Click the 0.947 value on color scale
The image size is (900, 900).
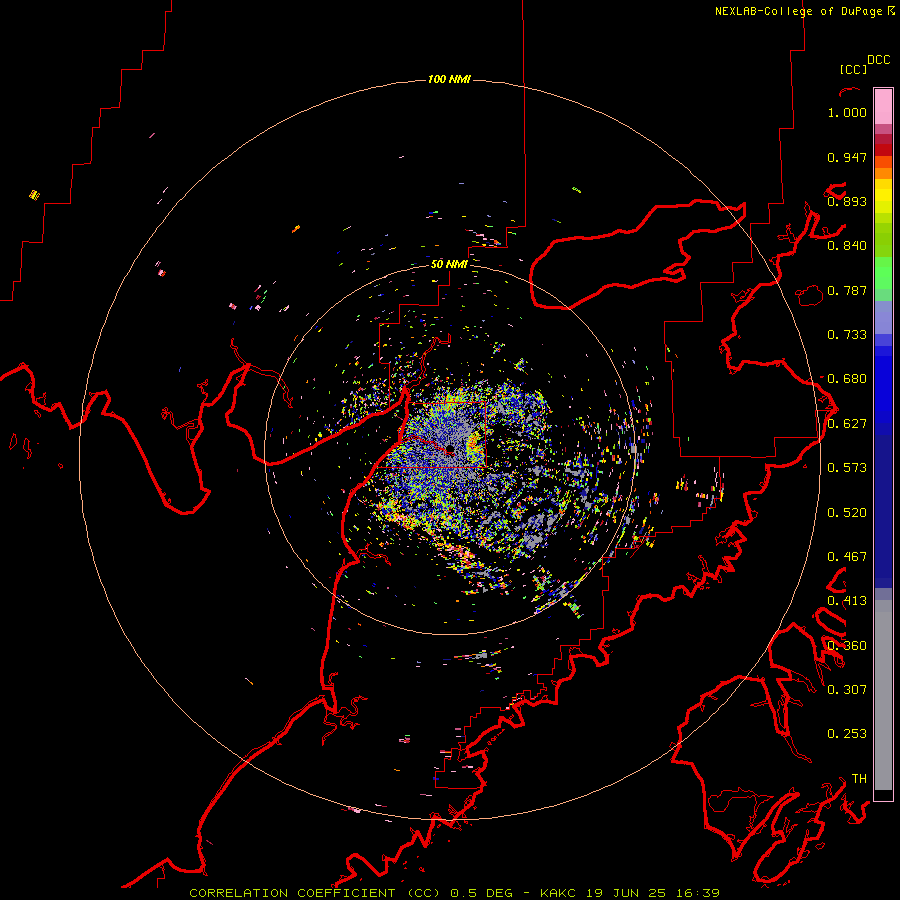tap(847, 157)
